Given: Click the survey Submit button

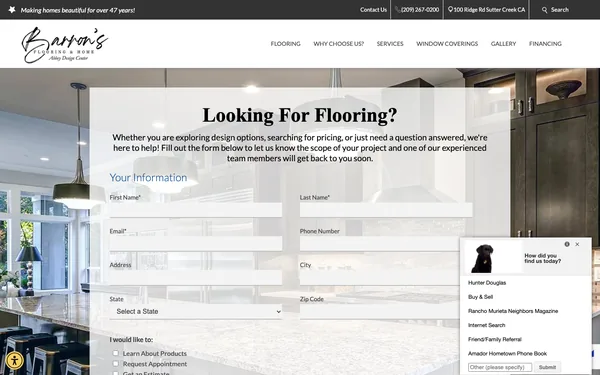Looking at the screenshot, I should 547,367.
